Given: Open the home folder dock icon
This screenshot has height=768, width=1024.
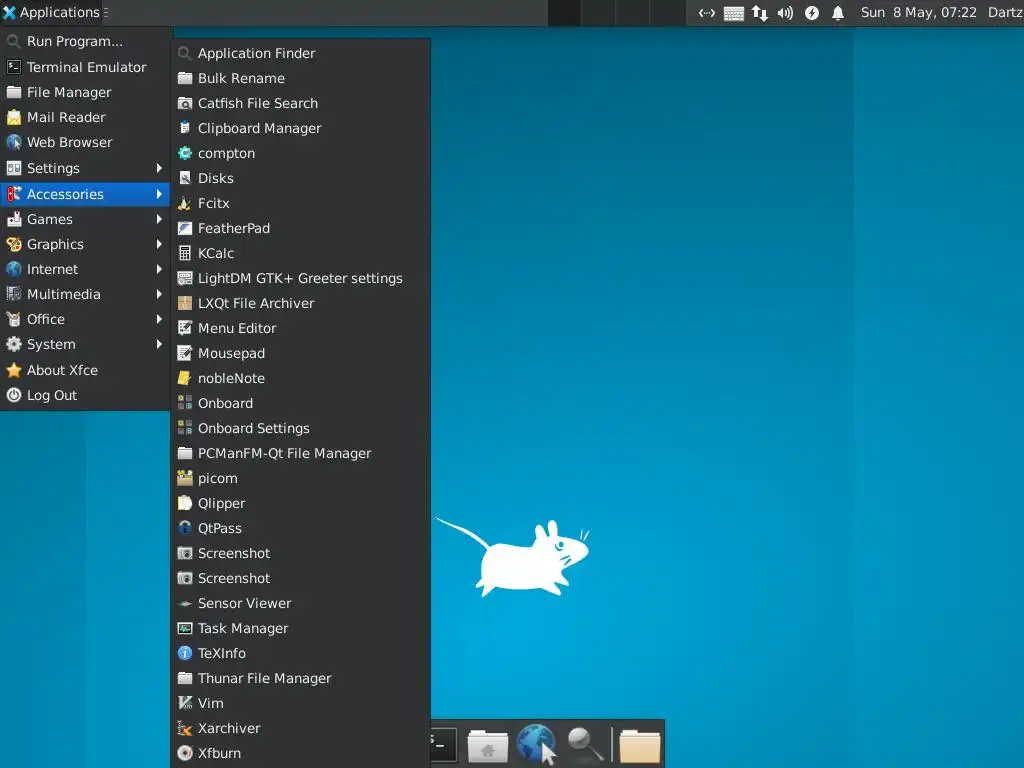Looking at the screenshot, I should [488, 746].
